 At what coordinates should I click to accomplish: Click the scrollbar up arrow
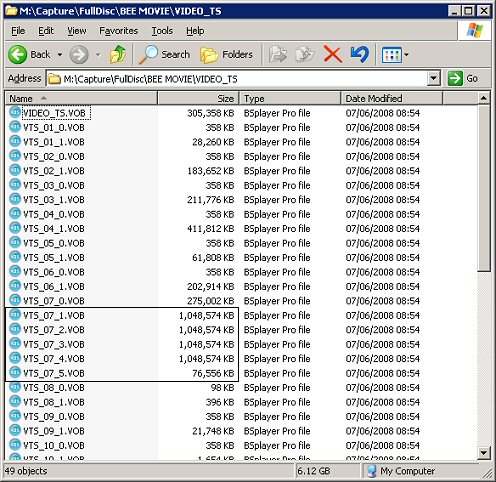(x=484, y=98)
